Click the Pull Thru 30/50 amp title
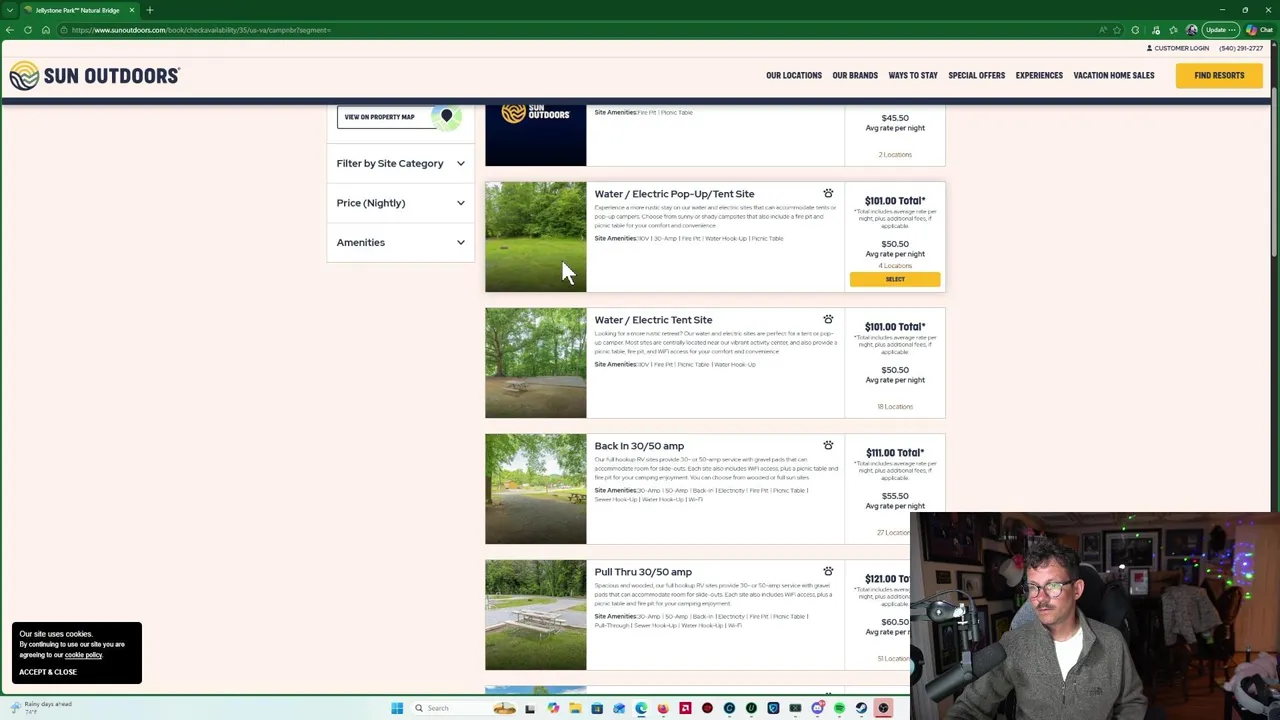 pos(643,572)
